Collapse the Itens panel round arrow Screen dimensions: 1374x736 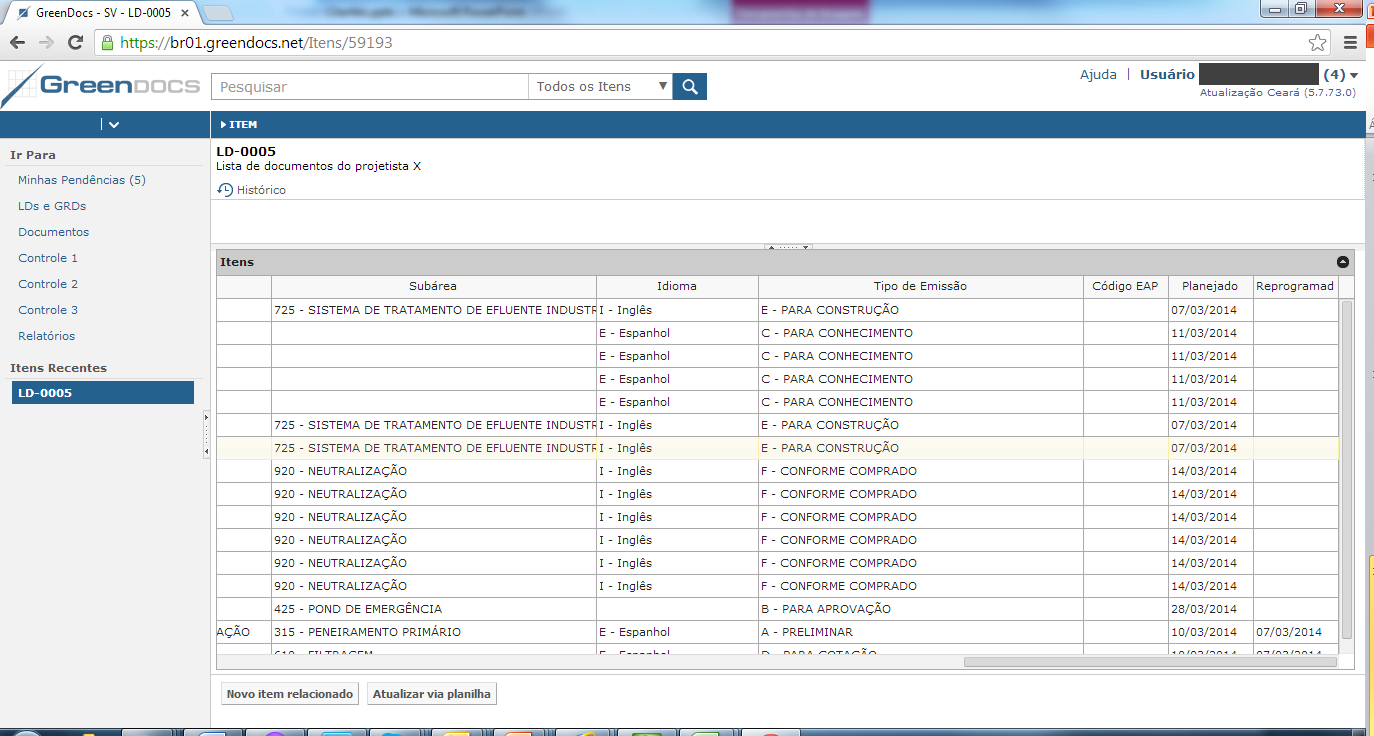pyautogui.click(x=1343, y=262)
